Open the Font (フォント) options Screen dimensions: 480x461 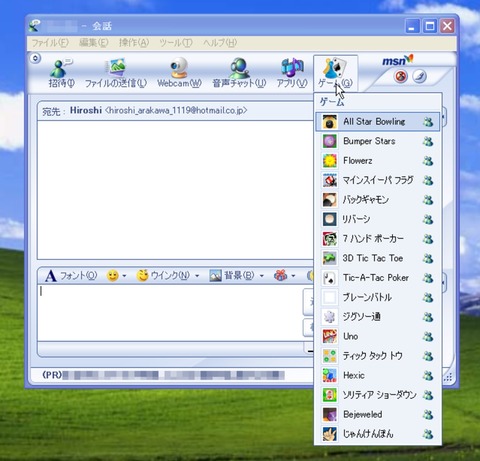[x=71, y=276]
